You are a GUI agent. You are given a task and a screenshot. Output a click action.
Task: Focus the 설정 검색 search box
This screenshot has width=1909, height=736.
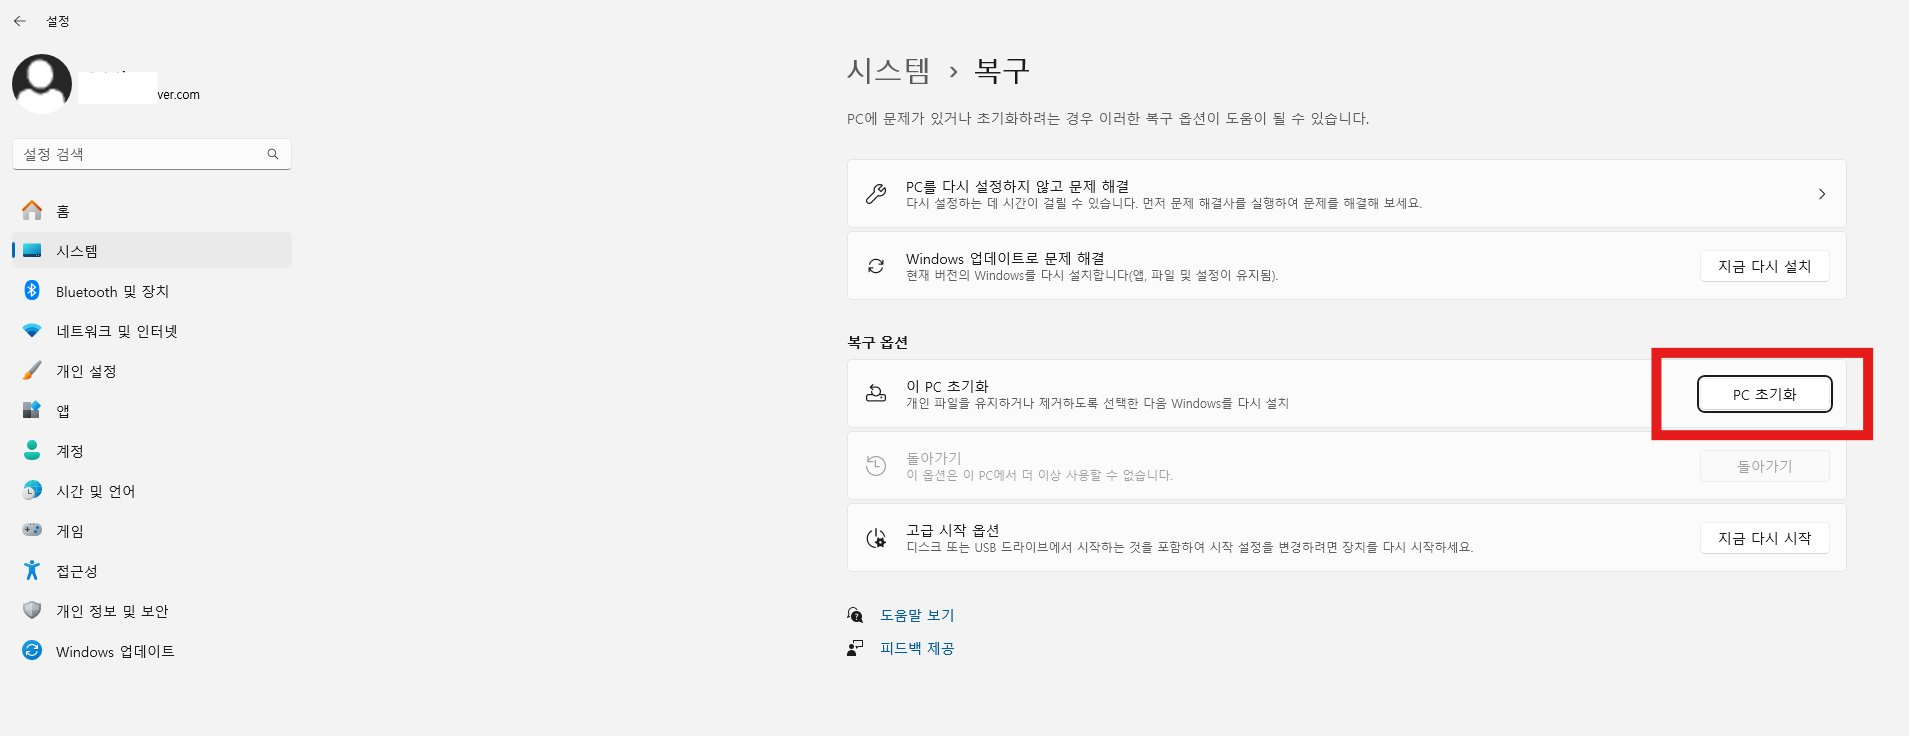(x=152, y=154)
